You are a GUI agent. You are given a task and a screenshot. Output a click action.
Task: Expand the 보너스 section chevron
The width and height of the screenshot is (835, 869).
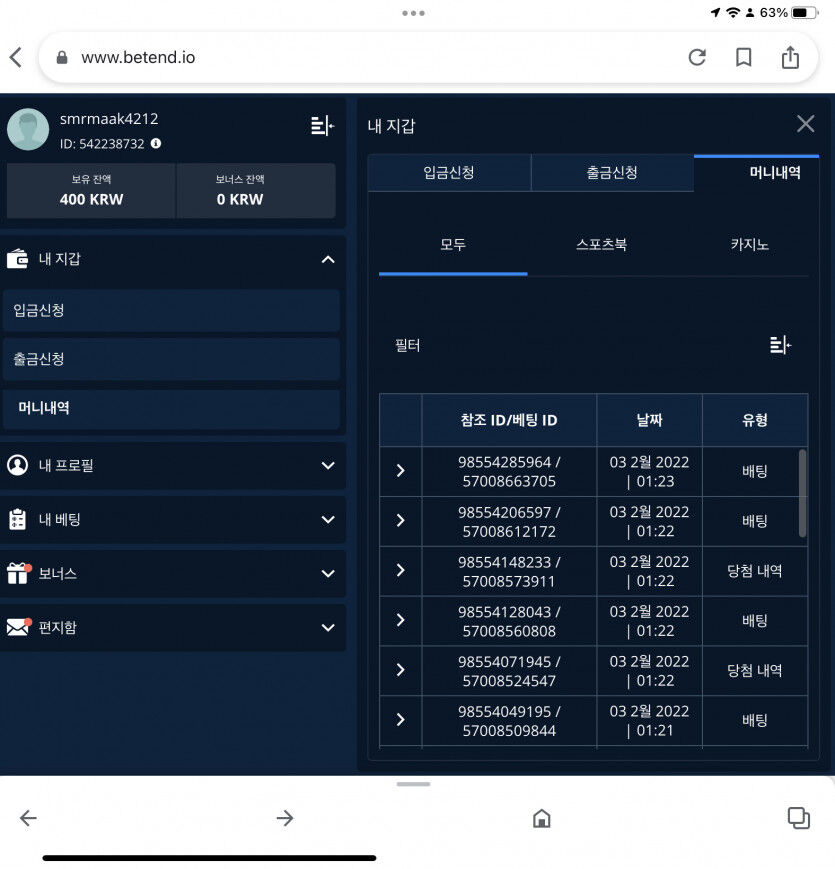(328, 574)
